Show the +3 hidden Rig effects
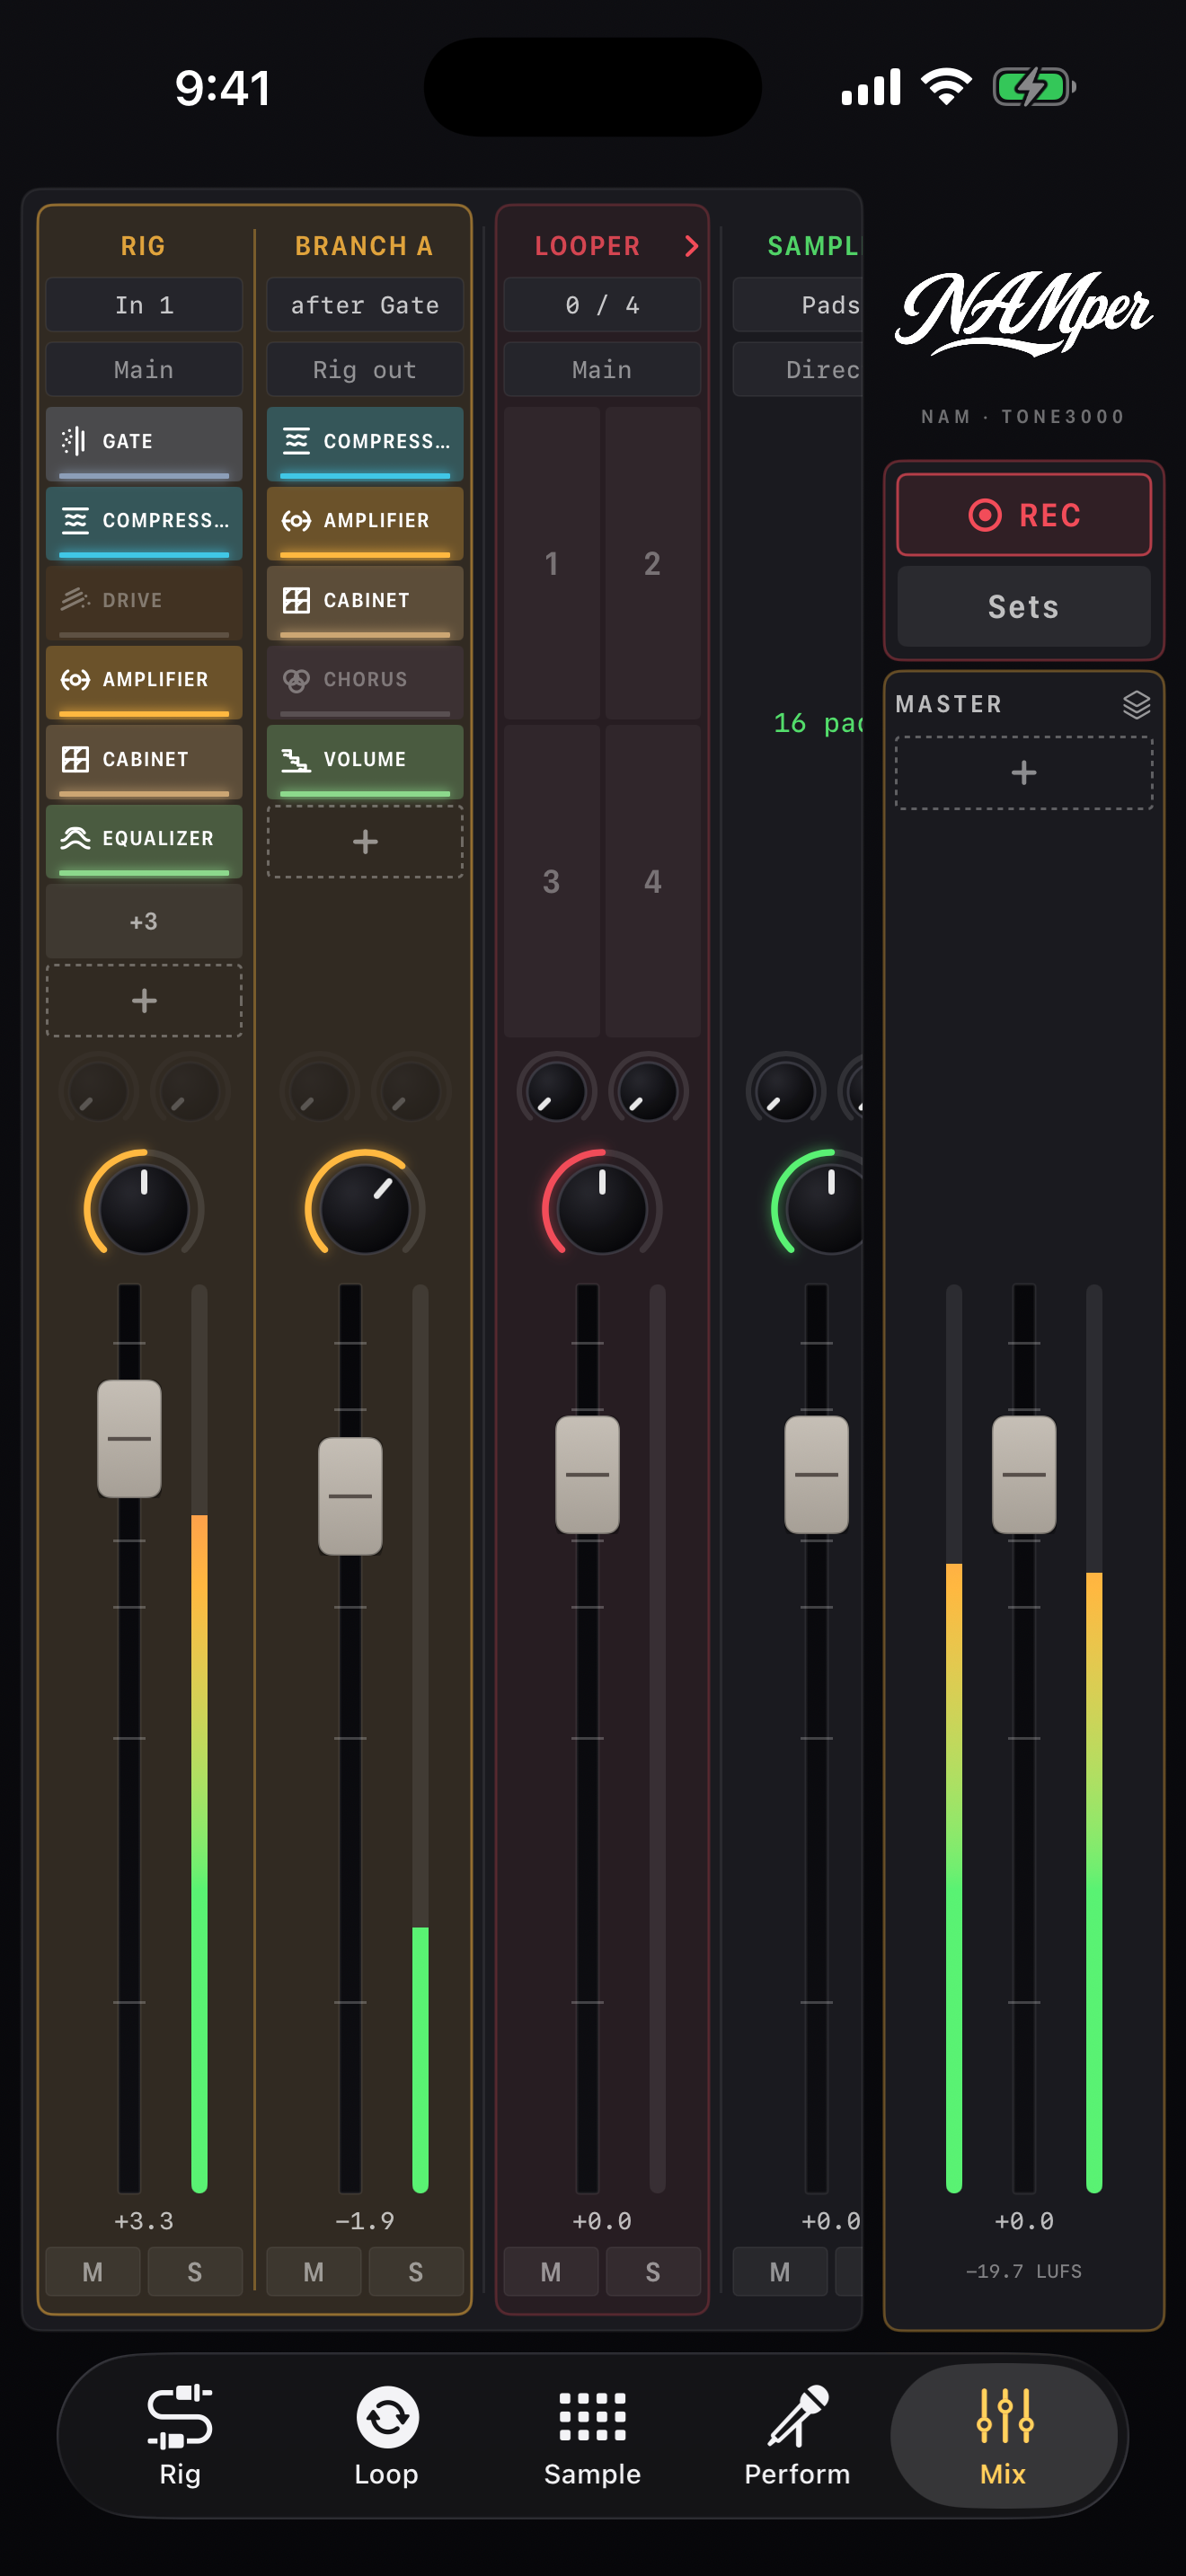The image size is (1186, 2576). (x=144, y=921)
